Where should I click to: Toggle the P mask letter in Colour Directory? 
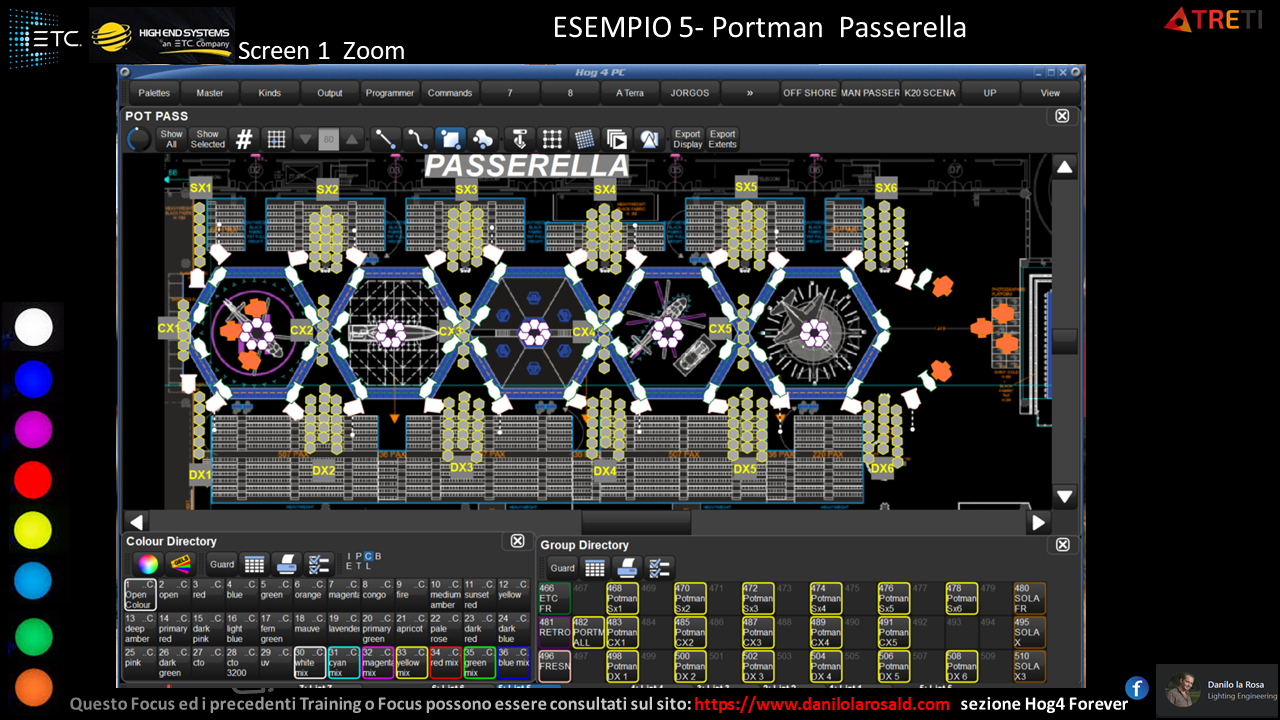tap(358, 556)
